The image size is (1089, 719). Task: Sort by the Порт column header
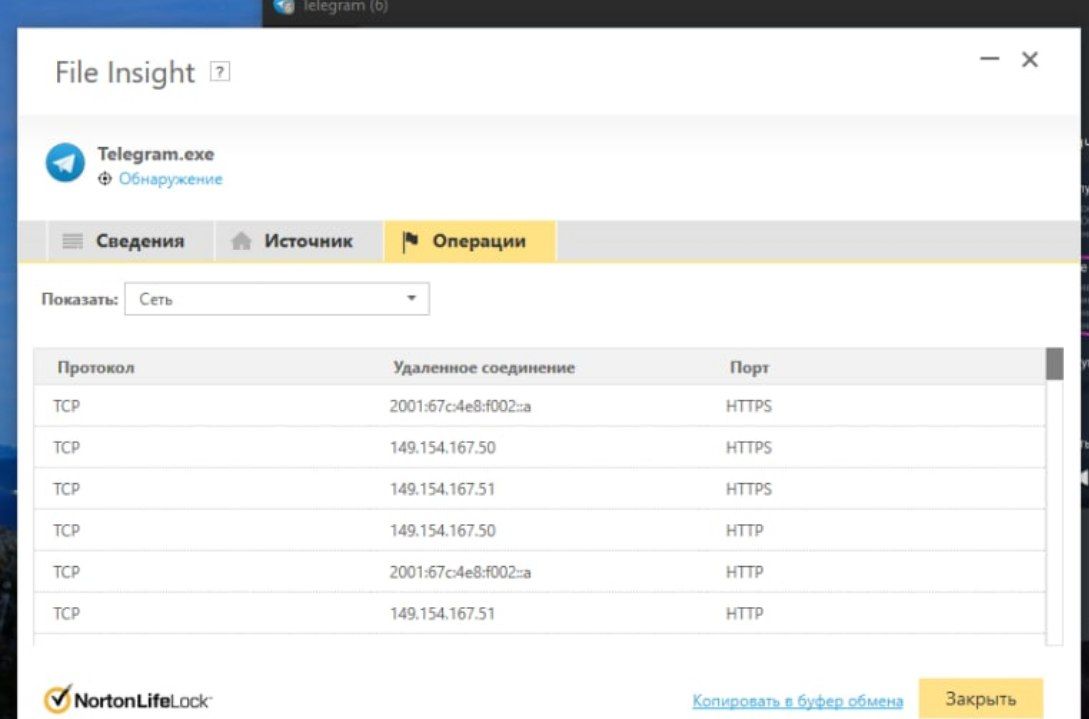point(749,367)
